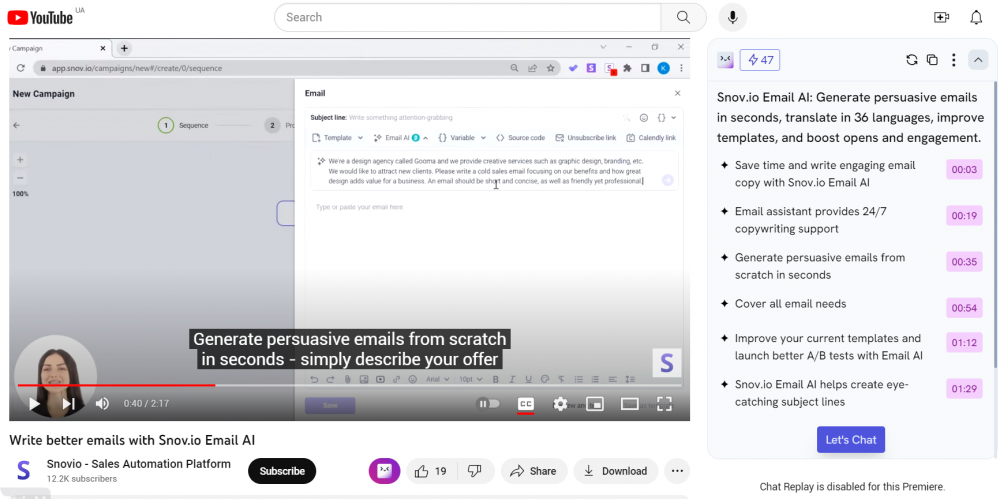Screen dimensions: 1000x499
Task: Open the tab search chevron in recorded browser
Action: pyautogui.click(x=604, y=47)
